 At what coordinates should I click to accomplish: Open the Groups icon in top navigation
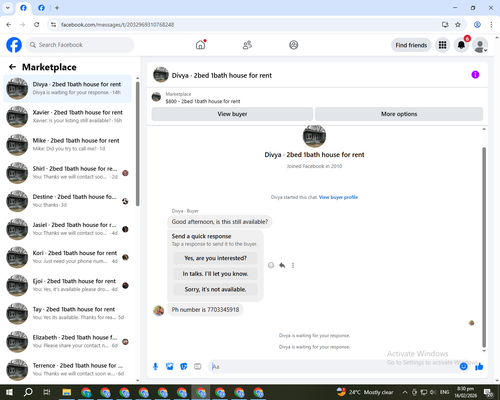pyautogui.click(x=294, y=45)
